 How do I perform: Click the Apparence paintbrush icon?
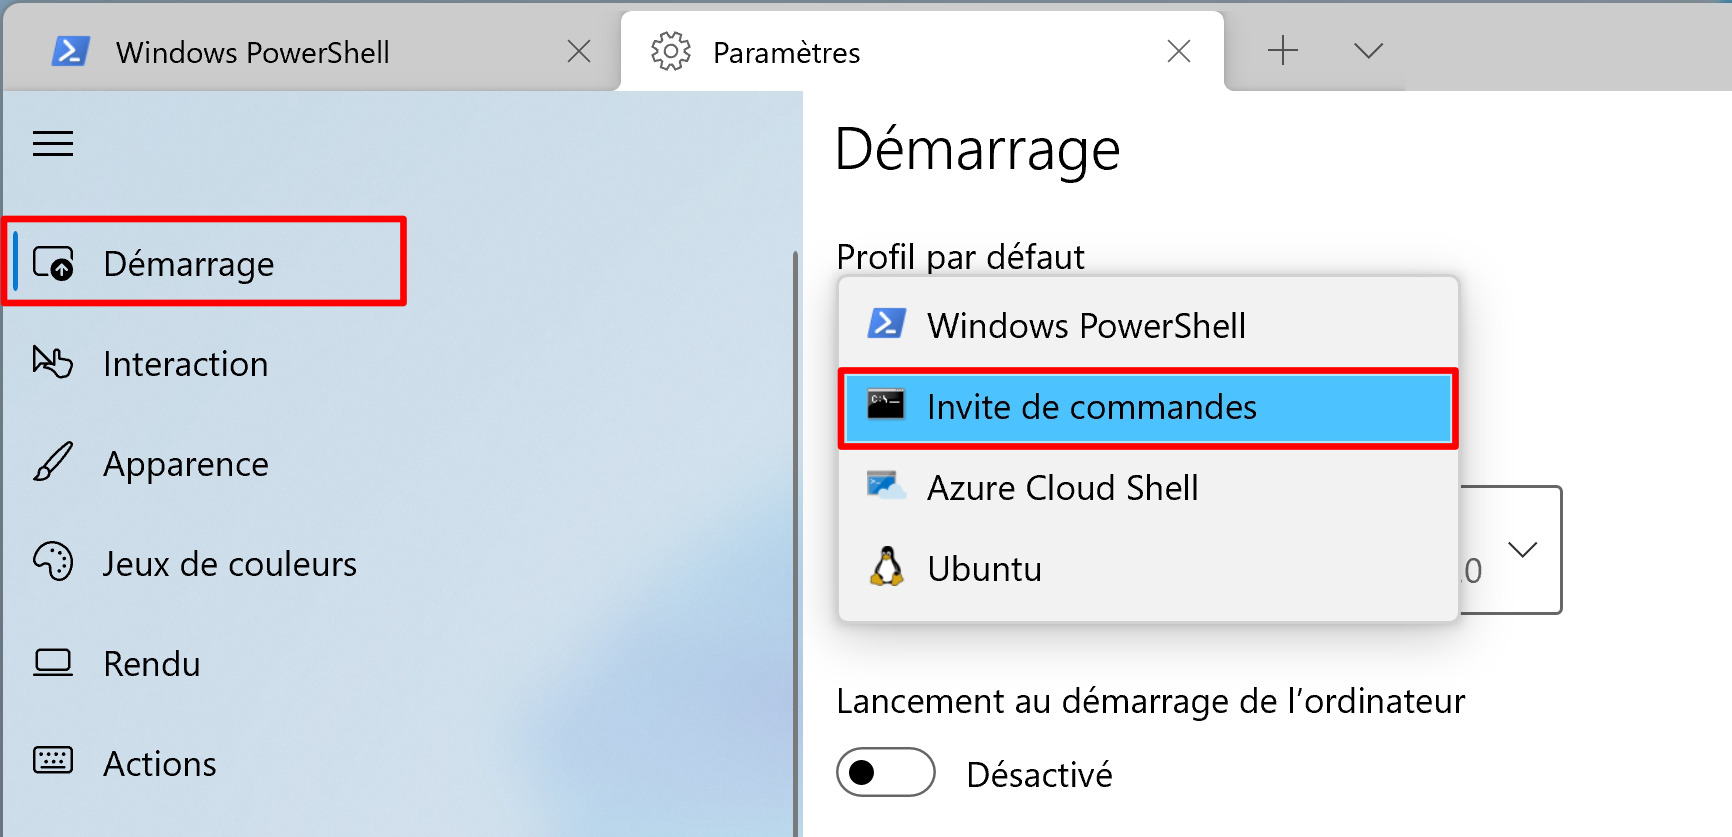pos(53,462)
